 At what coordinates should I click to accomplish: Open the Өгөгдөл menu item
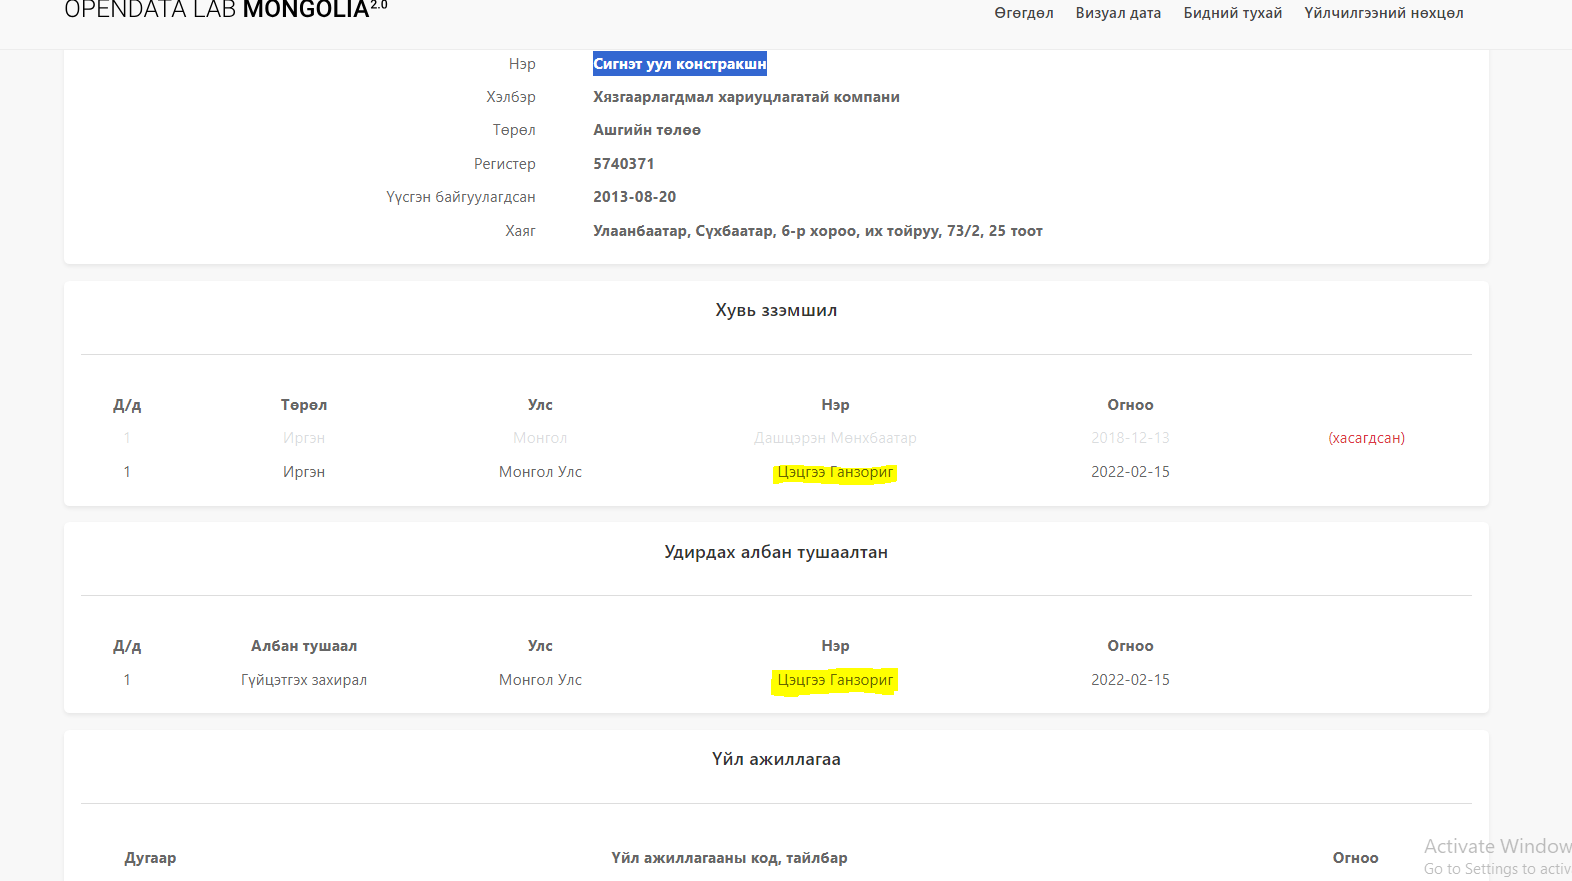pyautogui.click(x=1023, y=13)
